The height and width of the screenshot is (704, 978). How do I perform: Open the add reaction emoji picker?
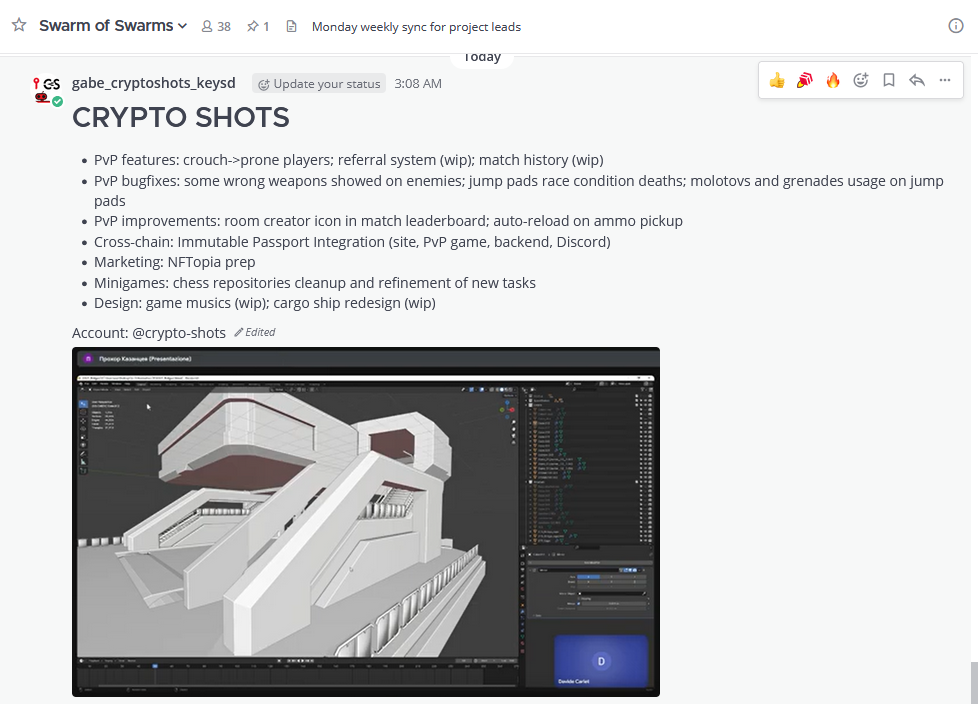[x=861, y=80]
